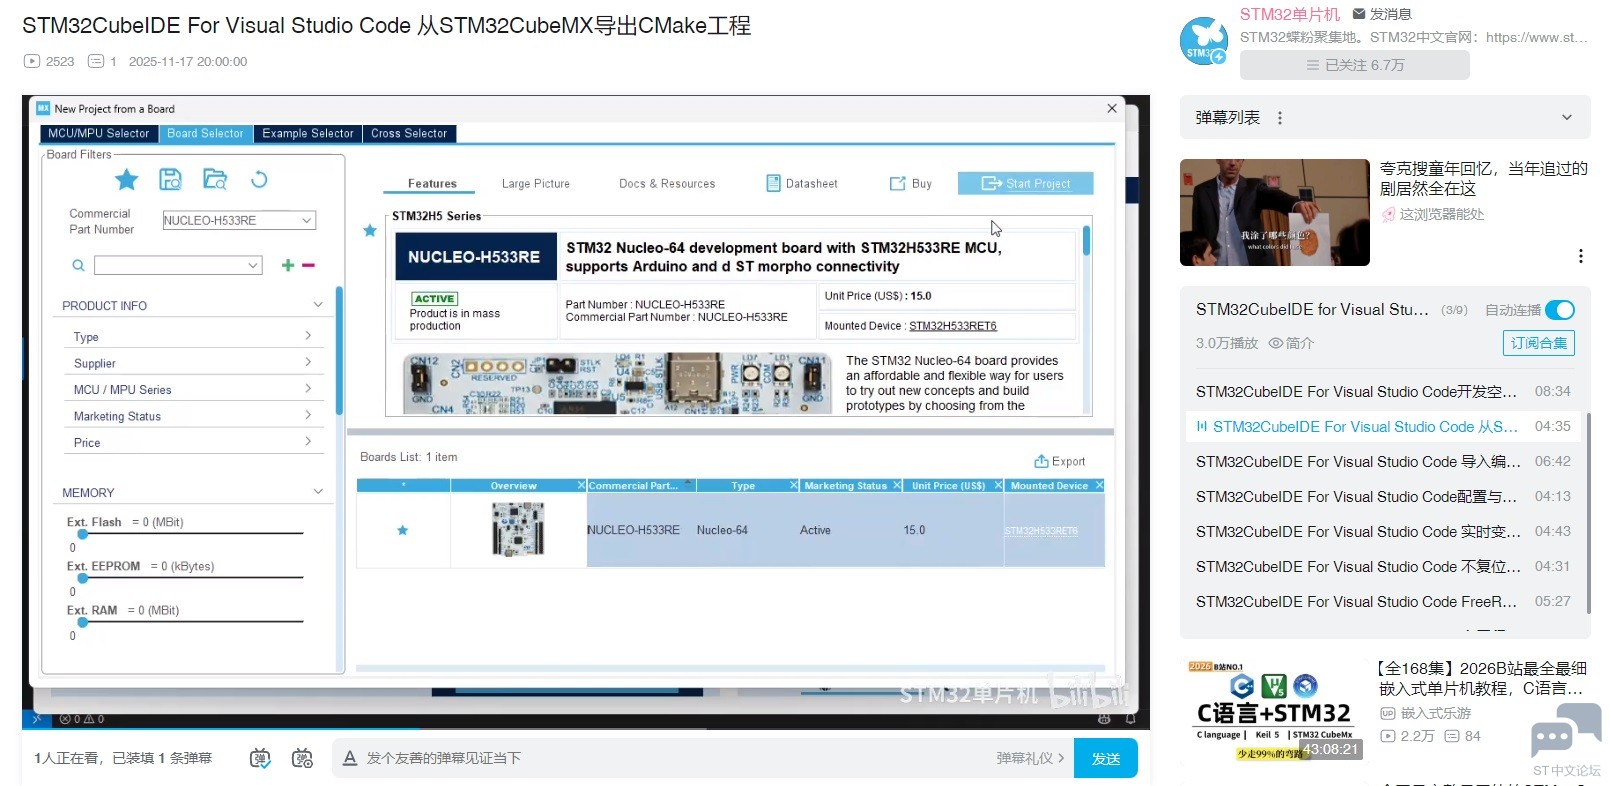Click the 发消息 envelope icon

1359,14
